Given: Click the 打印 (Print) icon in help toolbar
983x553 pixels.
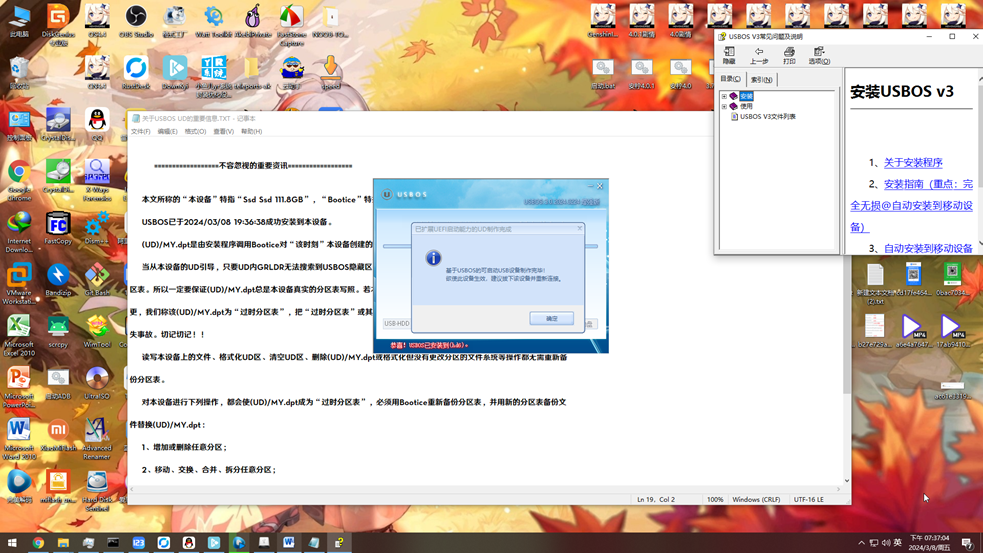Looking at the screenshot, I should (789, 55).
